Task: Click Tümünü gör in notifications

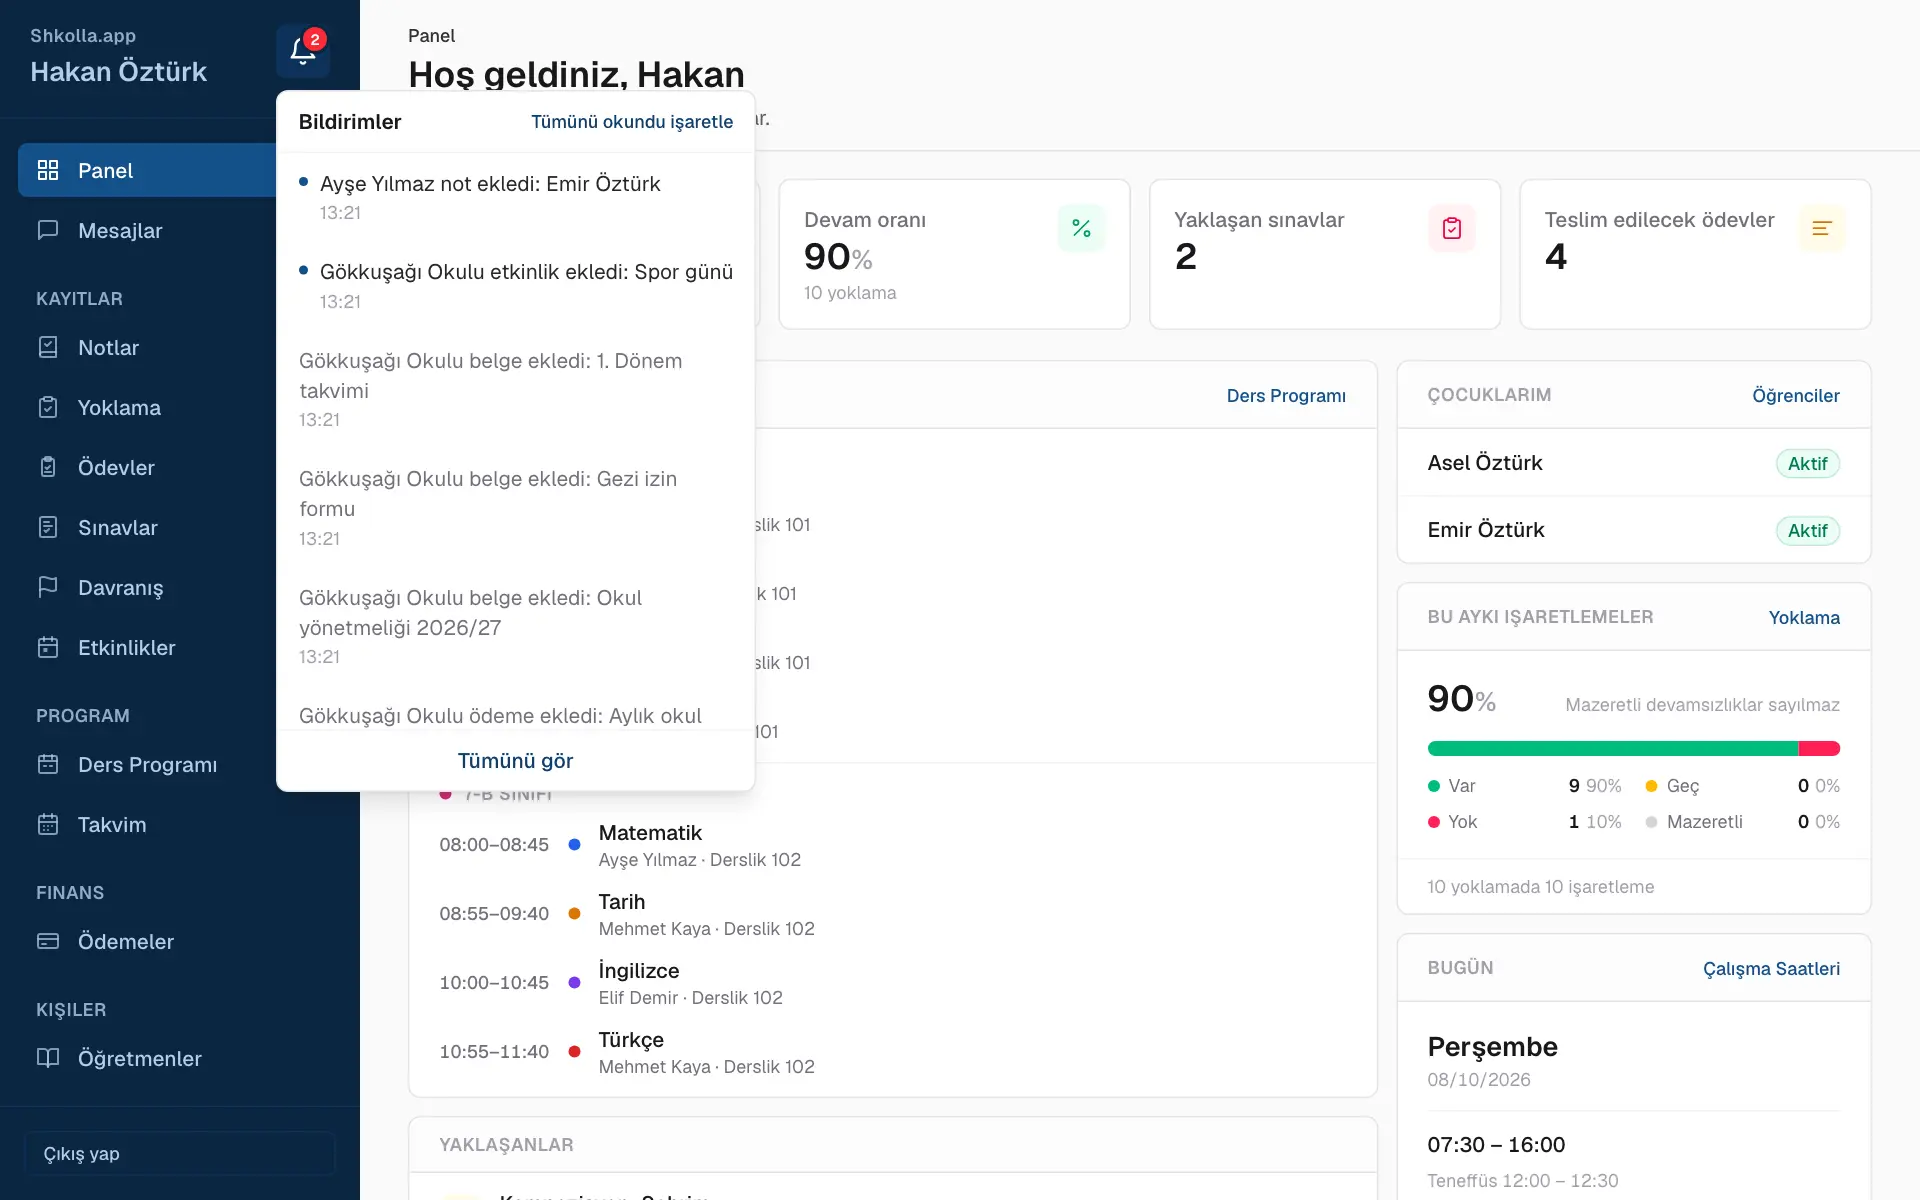Action: tap(515, 761)
